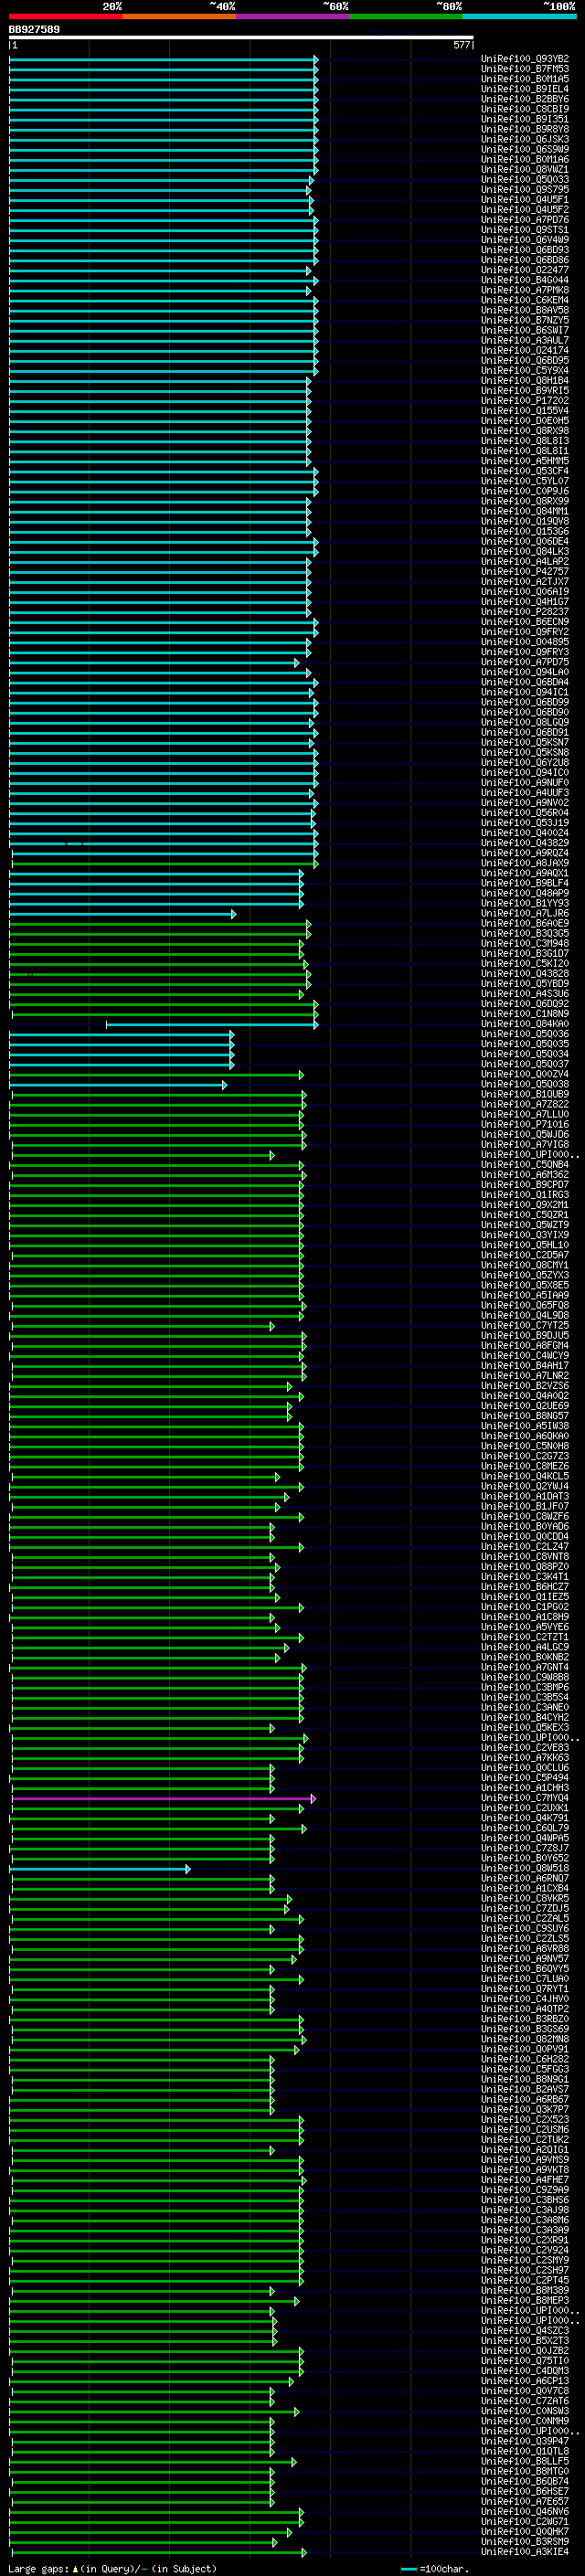Select label UniRef100_Q1IRG3
585x2576 pixels.
pos(525,1195)
